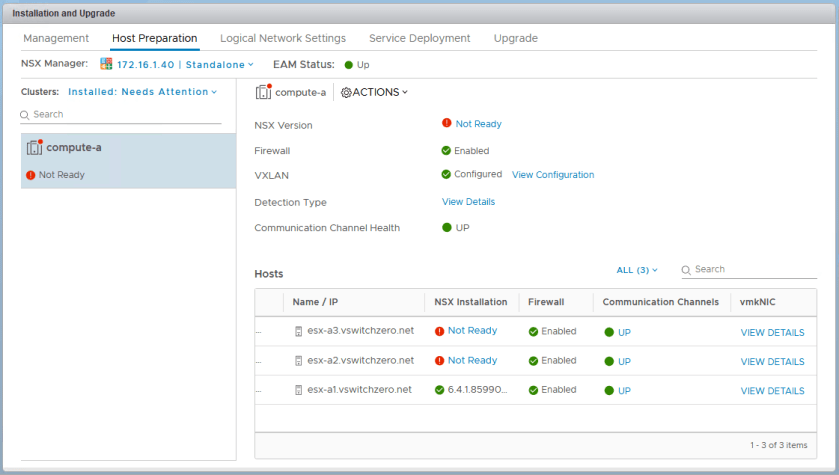839x475 pixels.
Task: Click the compute-a cluster icon in the header
Action: [263, 92]
